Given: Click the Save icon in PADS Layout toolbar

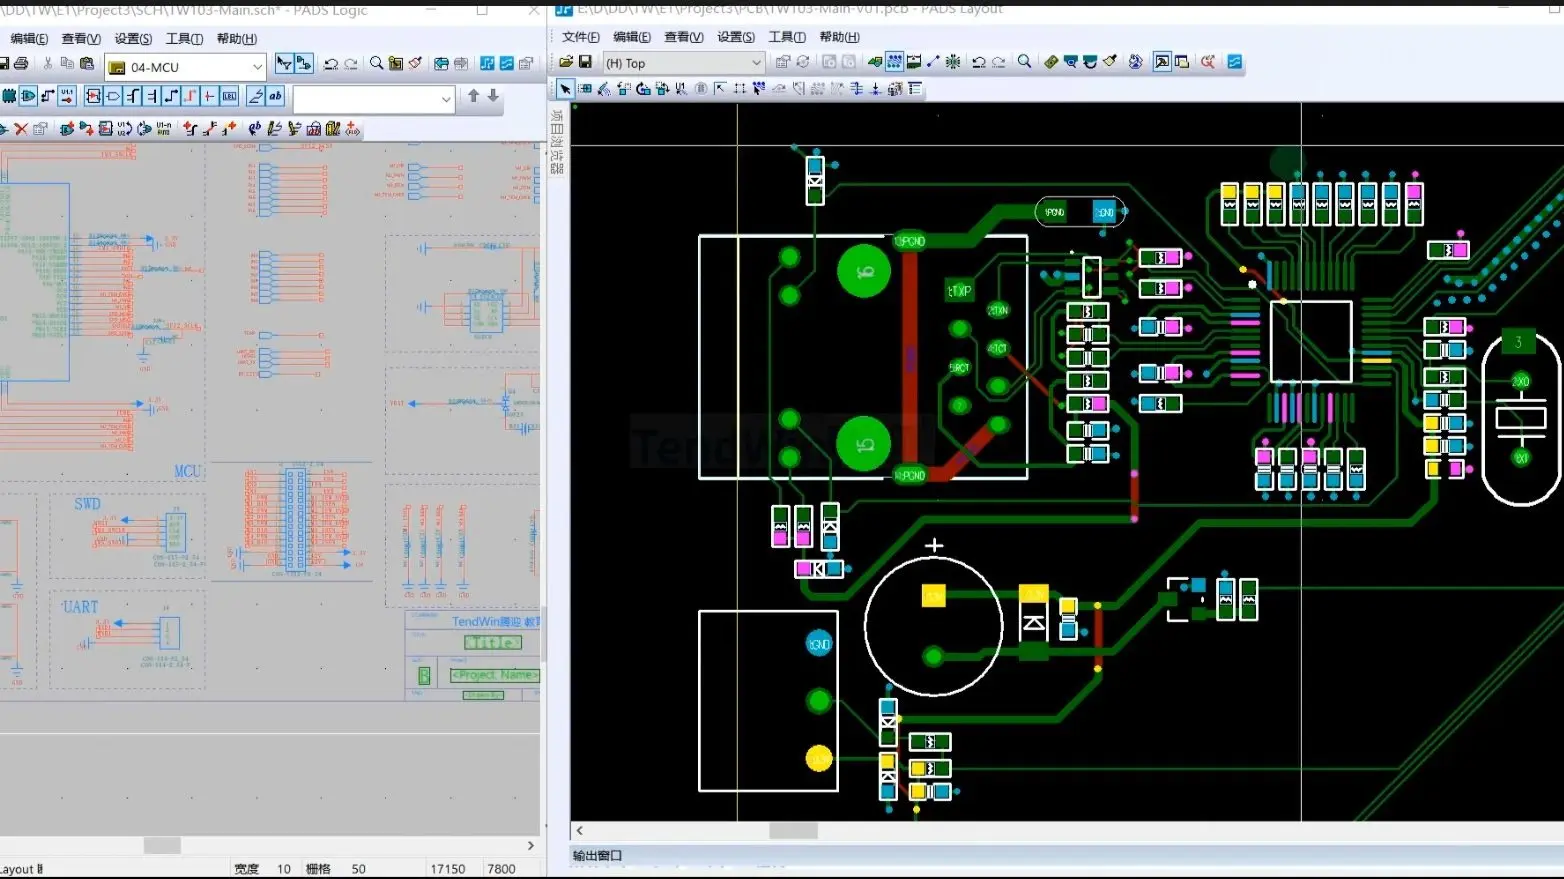Looking at the screenshot, I should pyautogui.click(x=585, y=61).
